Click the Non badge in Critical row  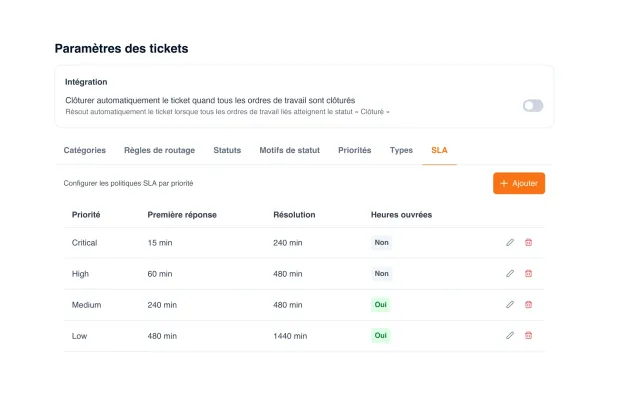[x=381, y=242]
